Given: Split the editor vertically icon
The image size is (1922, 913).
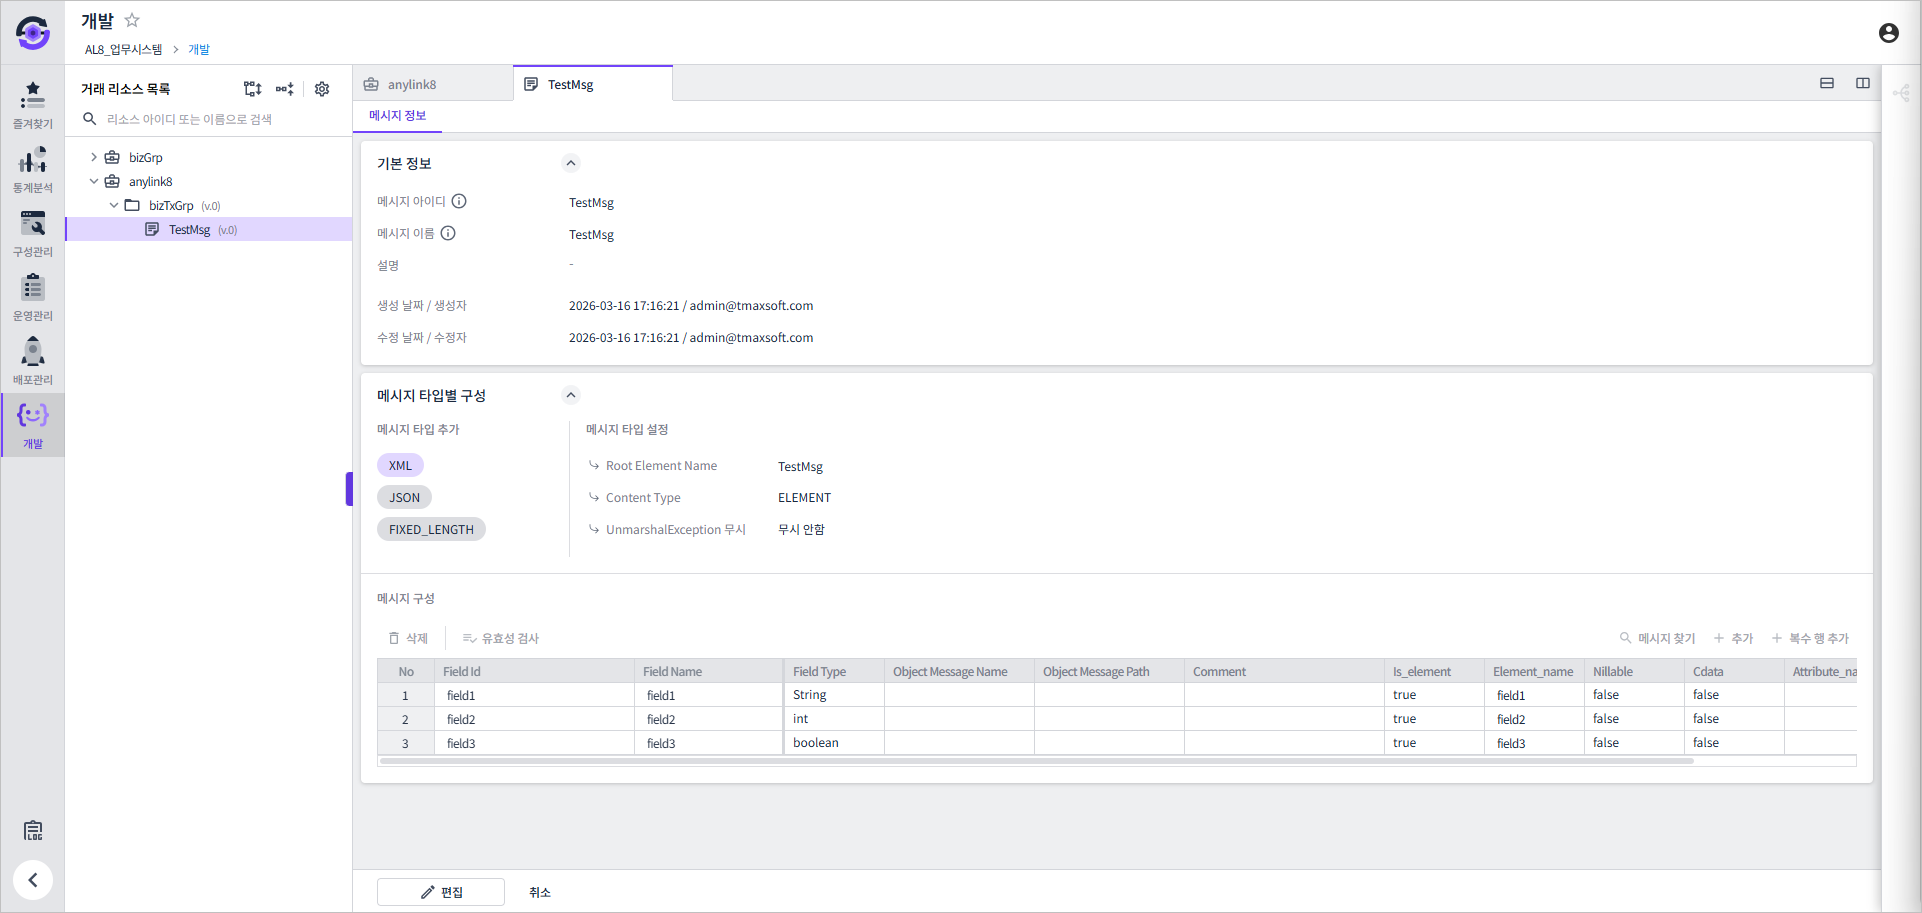Looking at the screenshot, I should pyautogui.click(x=1863, y=83).
